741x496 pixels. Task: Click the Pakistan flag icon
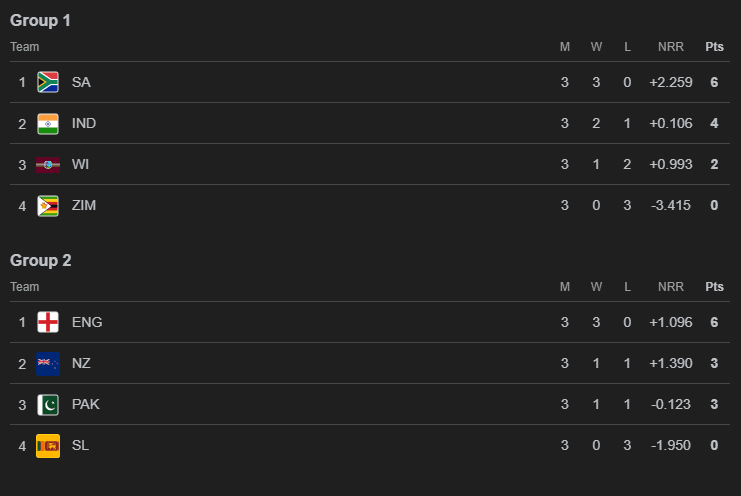point(47,404)
